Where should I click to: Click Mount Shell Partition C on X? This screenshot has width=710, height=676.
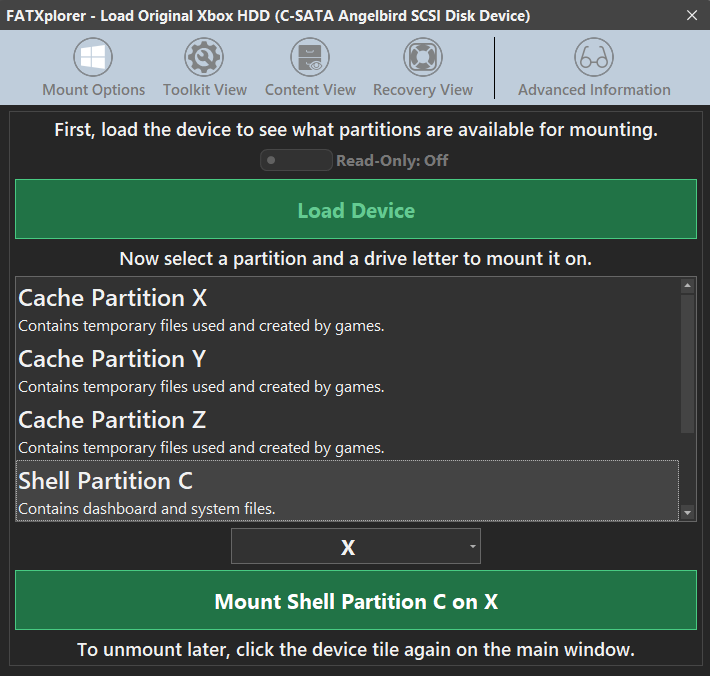tap(356, 601)
